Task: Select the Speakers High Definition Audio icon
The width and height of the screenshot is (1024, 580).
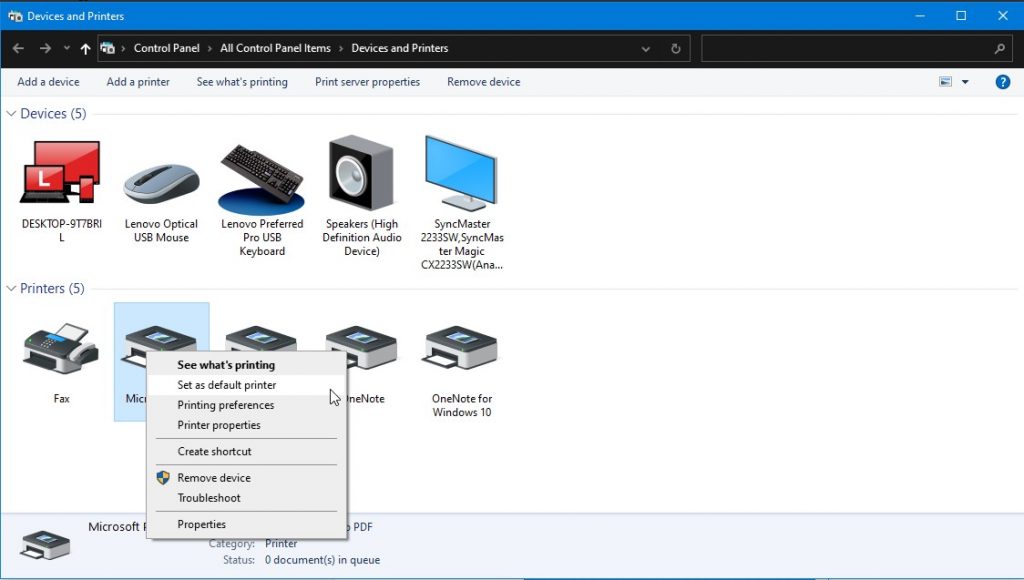Action: pos(361,172)
